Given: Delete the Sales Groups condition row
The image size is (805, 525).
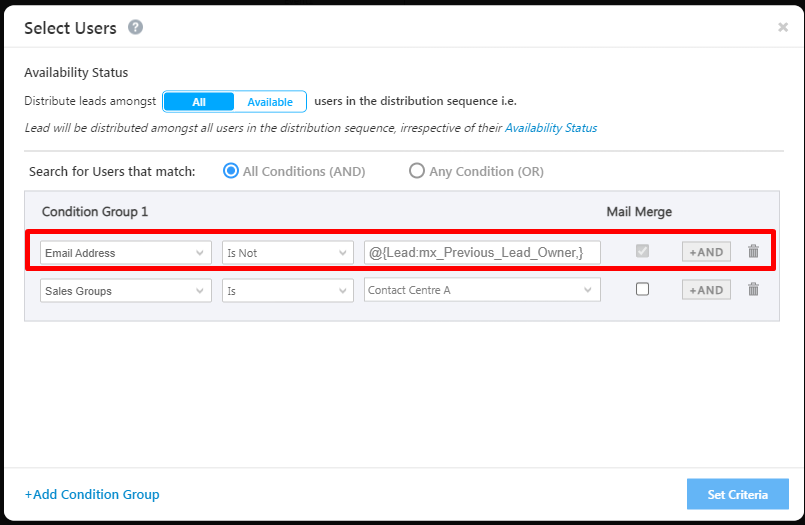Looking at the screenshot, I should (754, 290).
